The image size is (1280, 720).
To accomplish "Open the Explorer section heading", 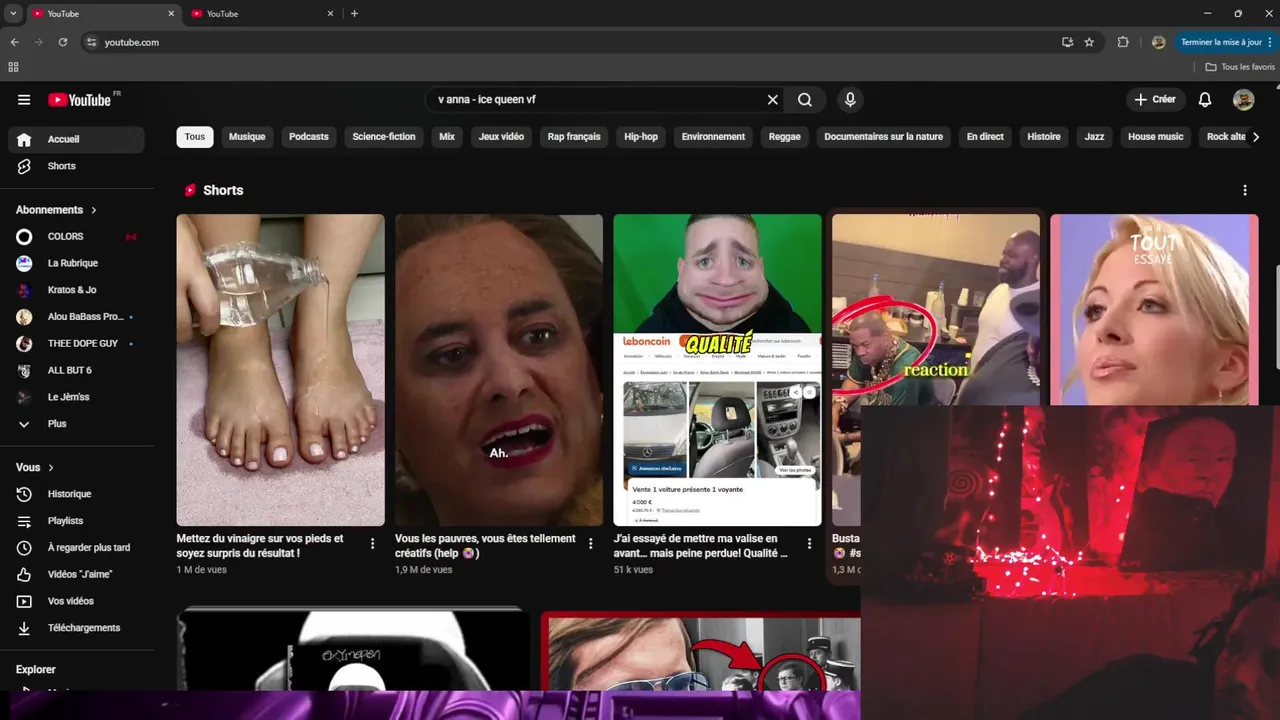I will (x=36, y=670).
